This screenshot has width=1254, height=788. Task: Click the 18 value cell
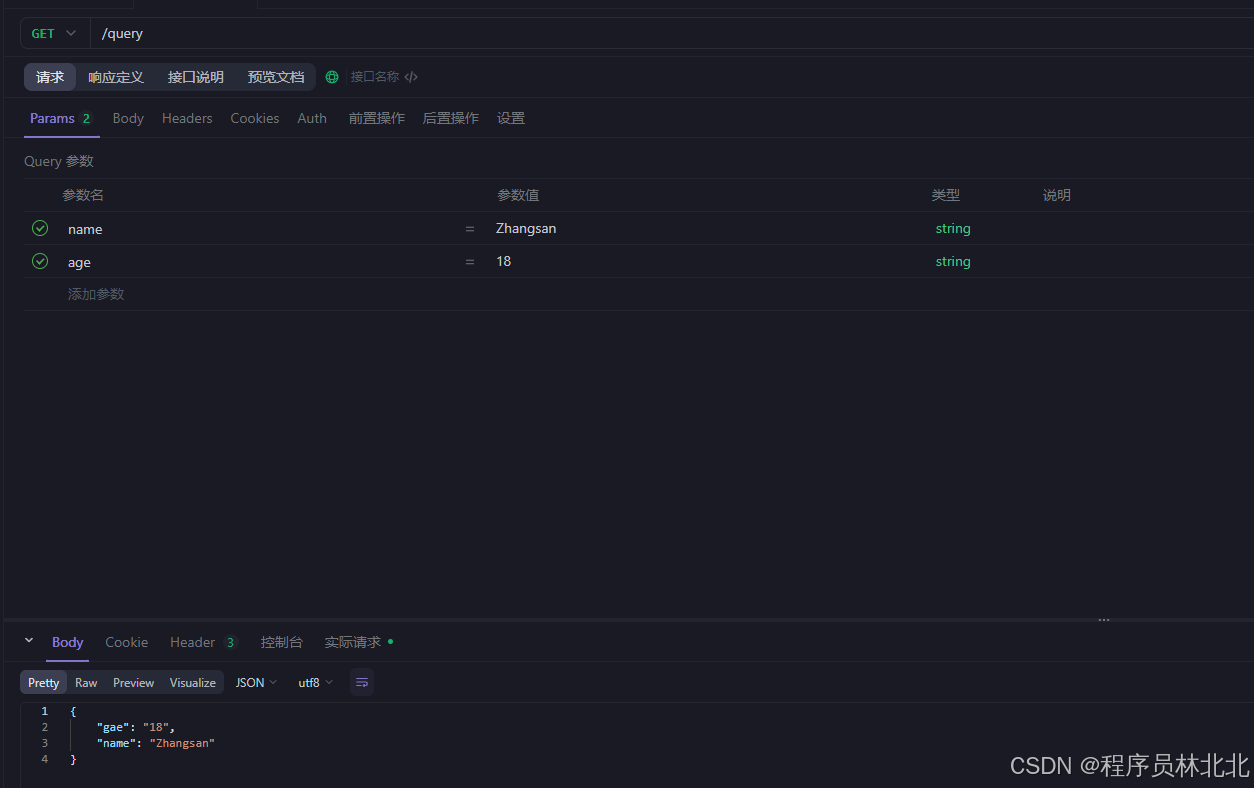tap(706, 262)
